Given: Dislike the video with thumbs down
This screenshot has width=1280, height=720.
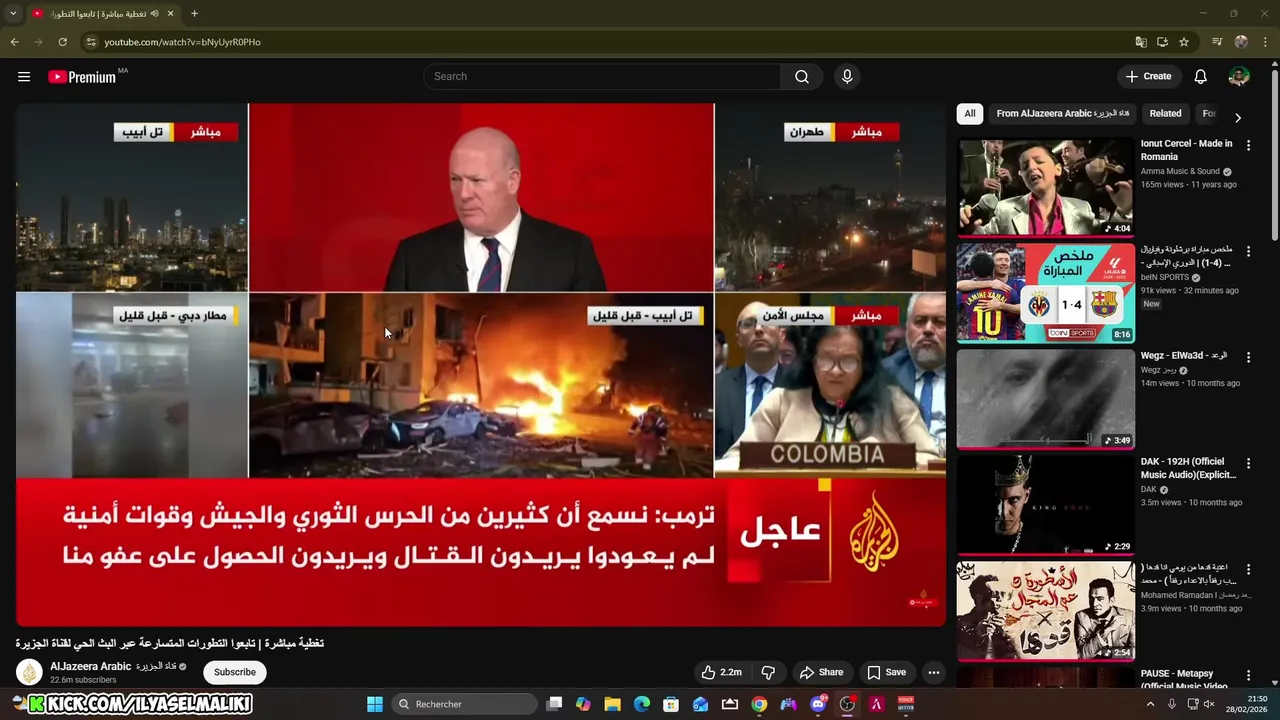Looking at the screenshot, I should (768, 672).
